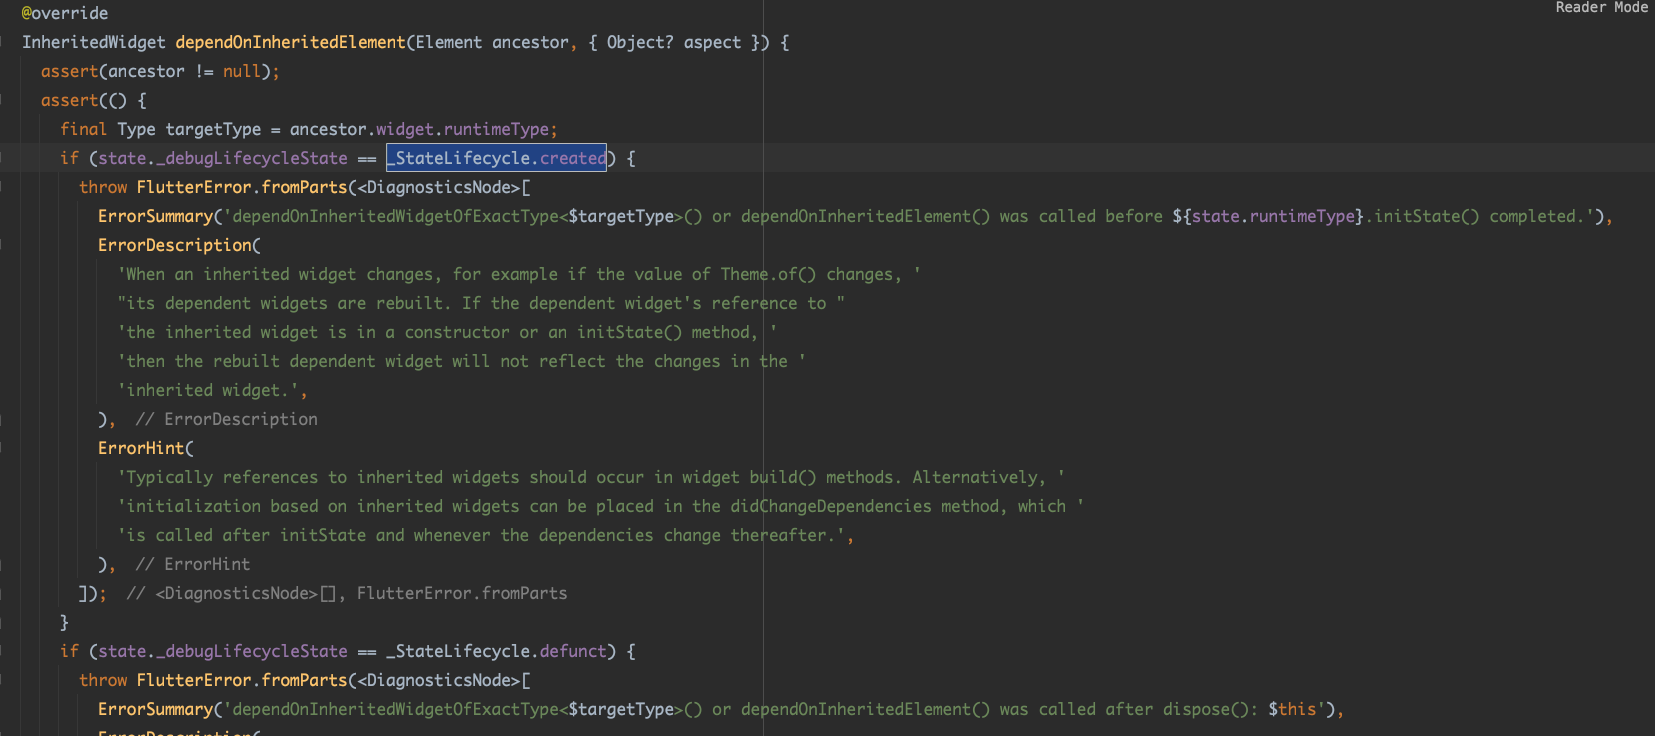Click the highlighted _StateLifecycle.created selection
This screenshot has height=736, width=1655.
pos(497,158)
